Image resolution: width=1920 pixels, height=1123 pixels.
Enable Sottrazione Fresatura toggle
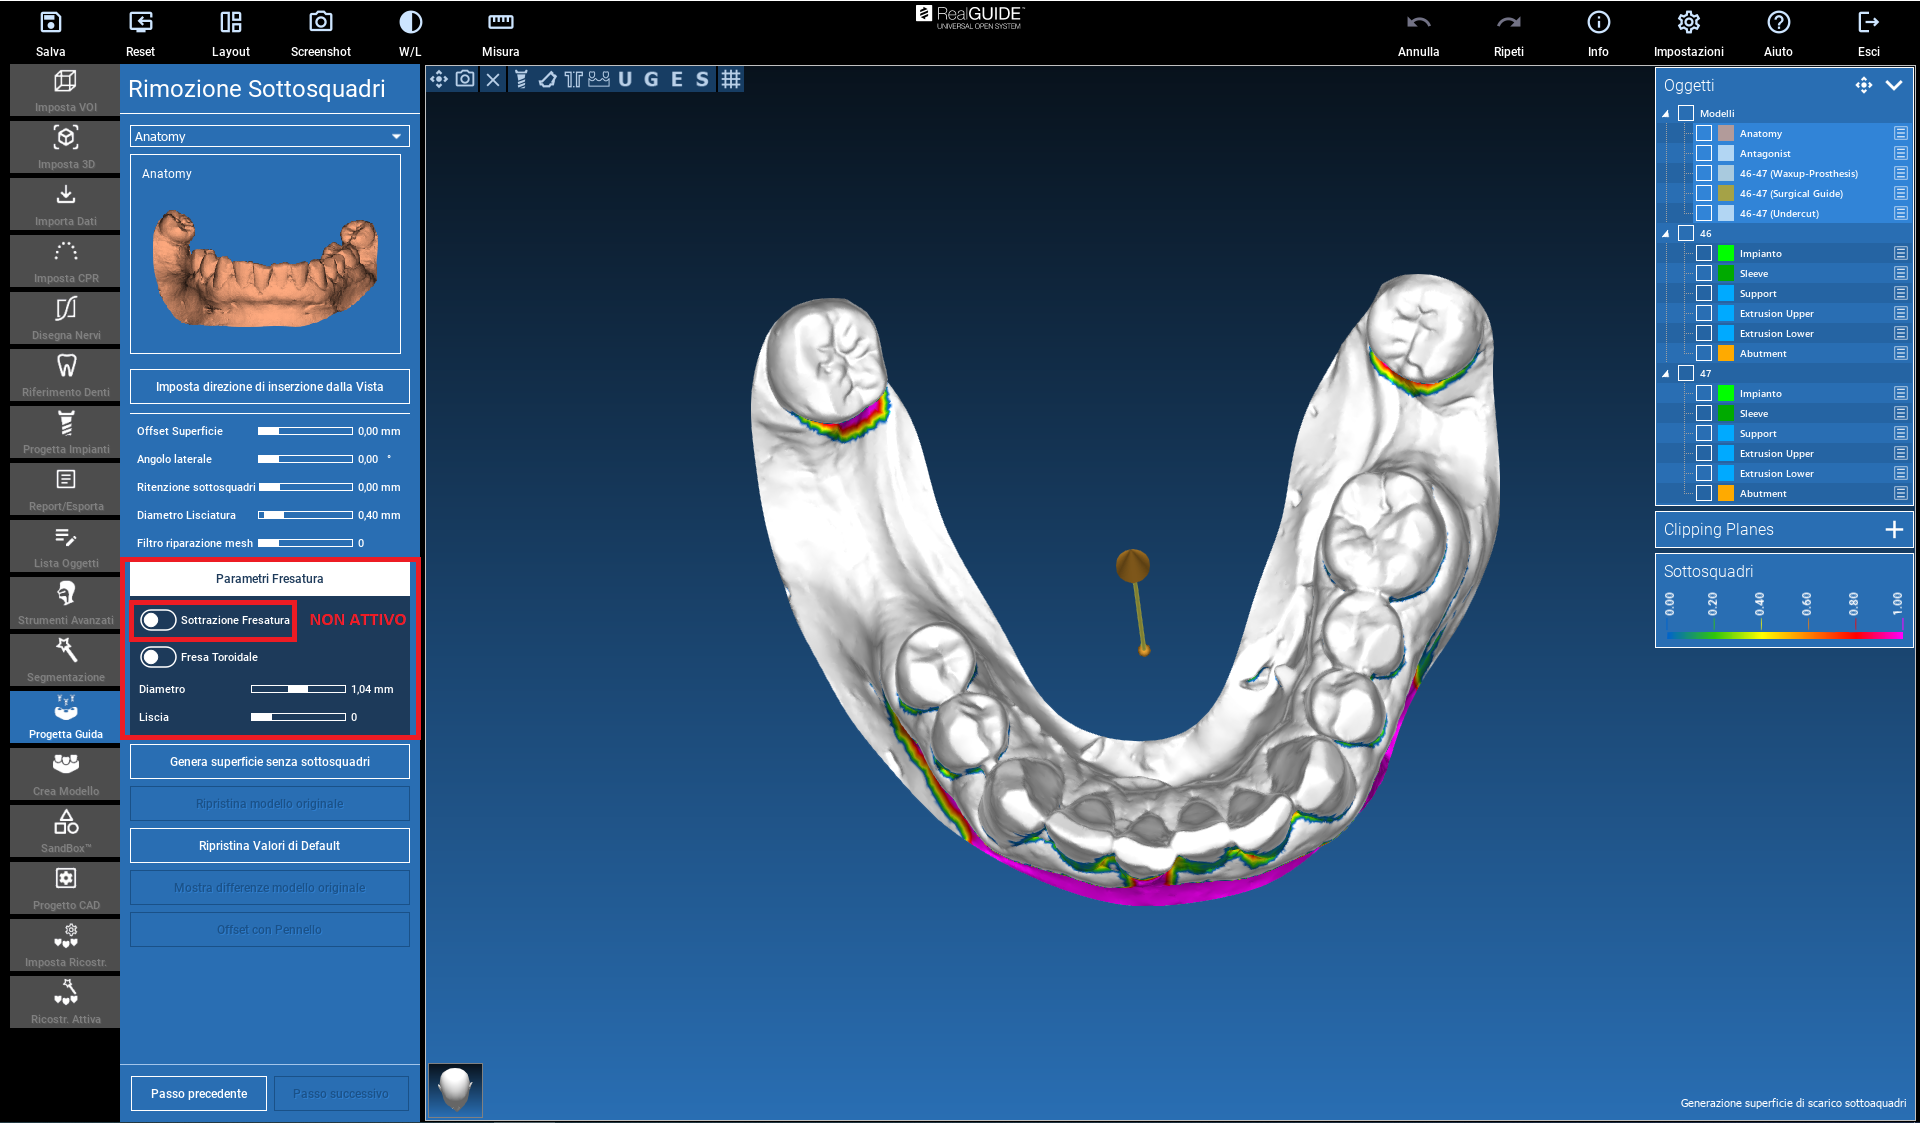pyautogui.click(x=158, y=620)
